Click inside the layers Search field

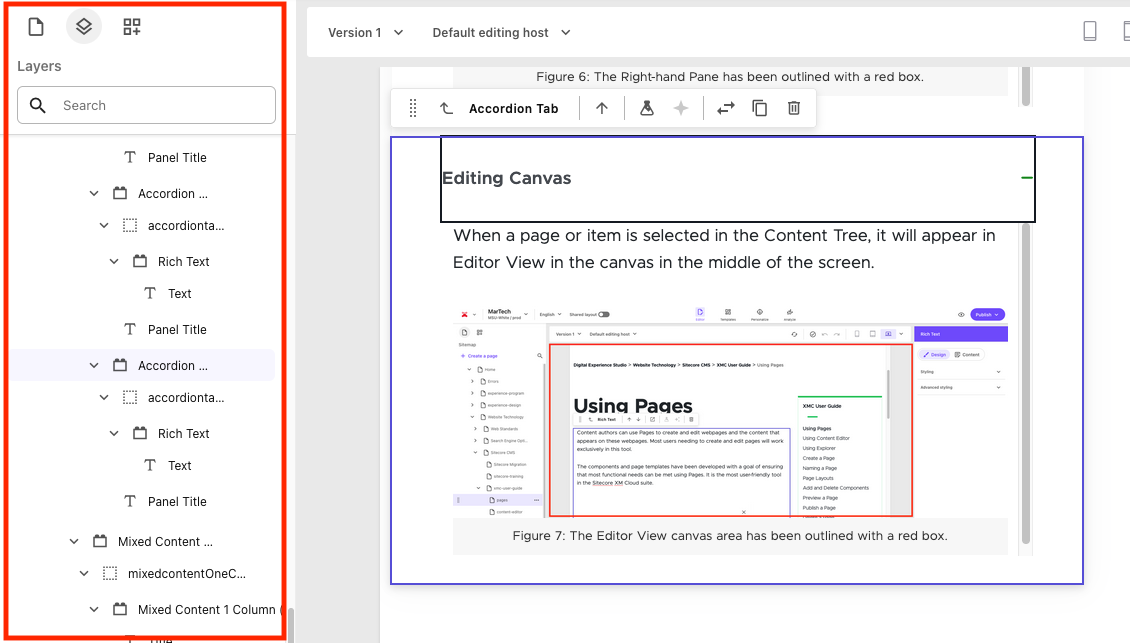coord(146,105)
